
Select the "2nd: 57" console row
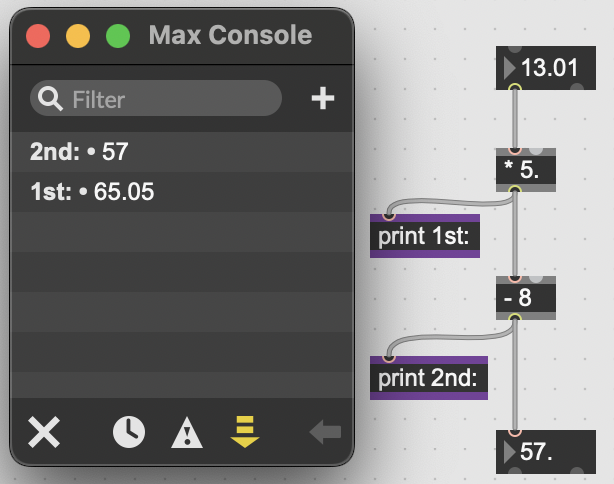coord(182,152)
